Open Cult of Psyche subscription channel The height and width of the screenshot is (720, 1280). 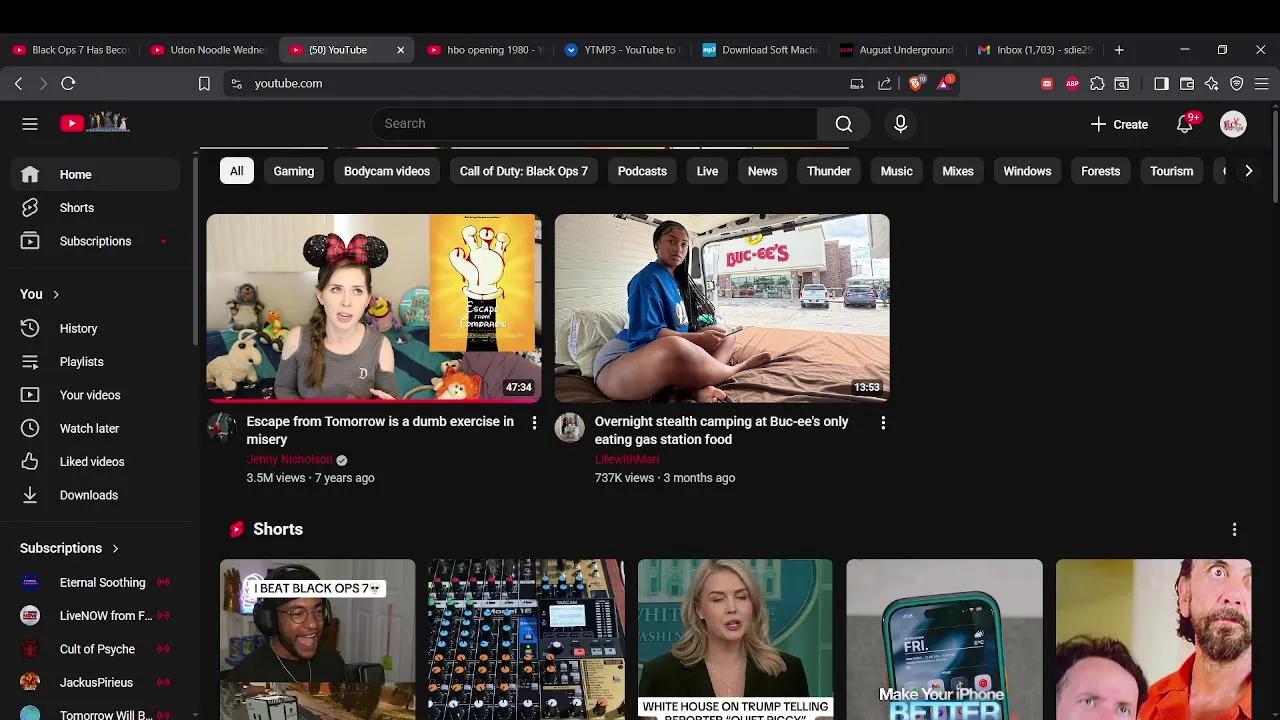tap(97, 649)
